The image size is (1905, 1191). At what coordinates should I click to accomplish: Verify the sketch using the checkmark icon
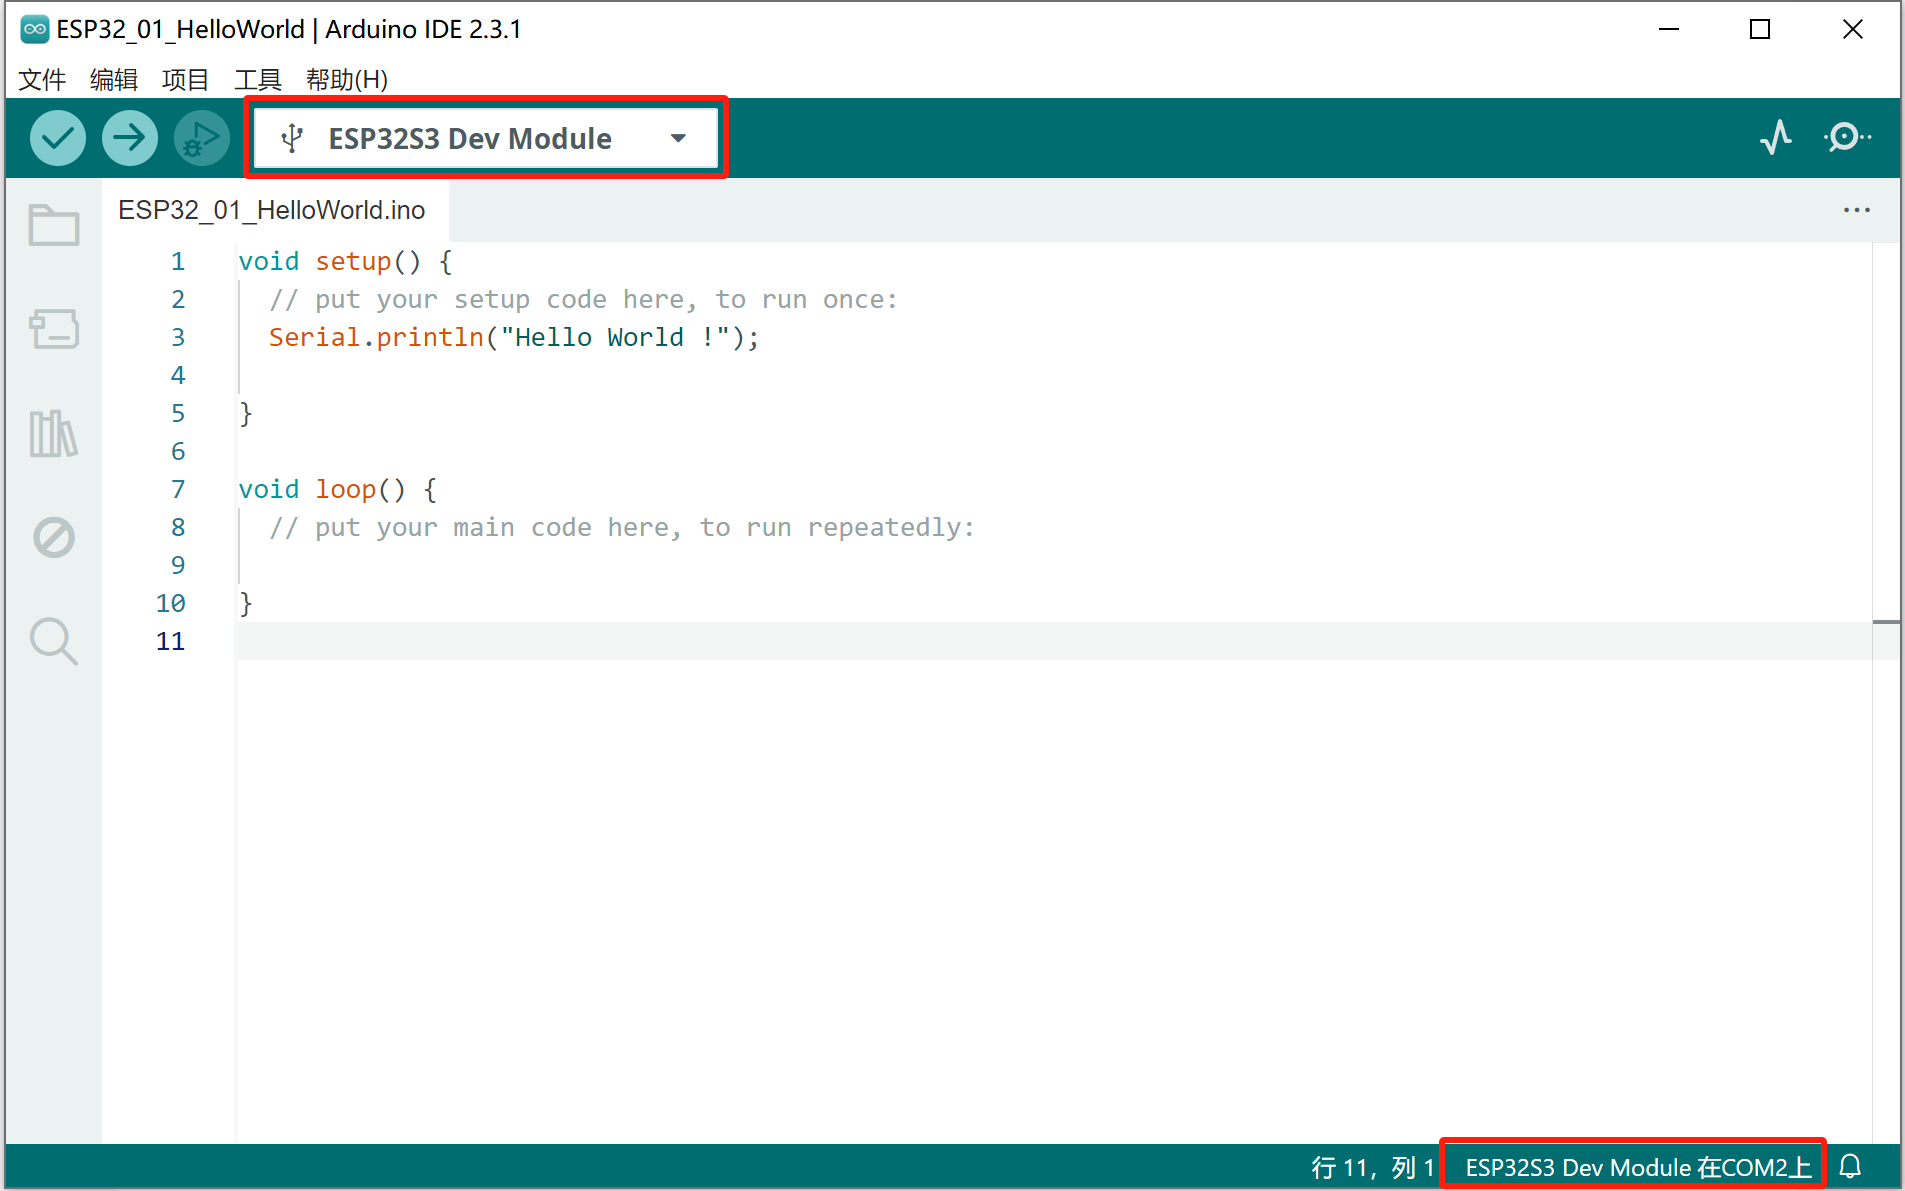[x=57, y=137]
